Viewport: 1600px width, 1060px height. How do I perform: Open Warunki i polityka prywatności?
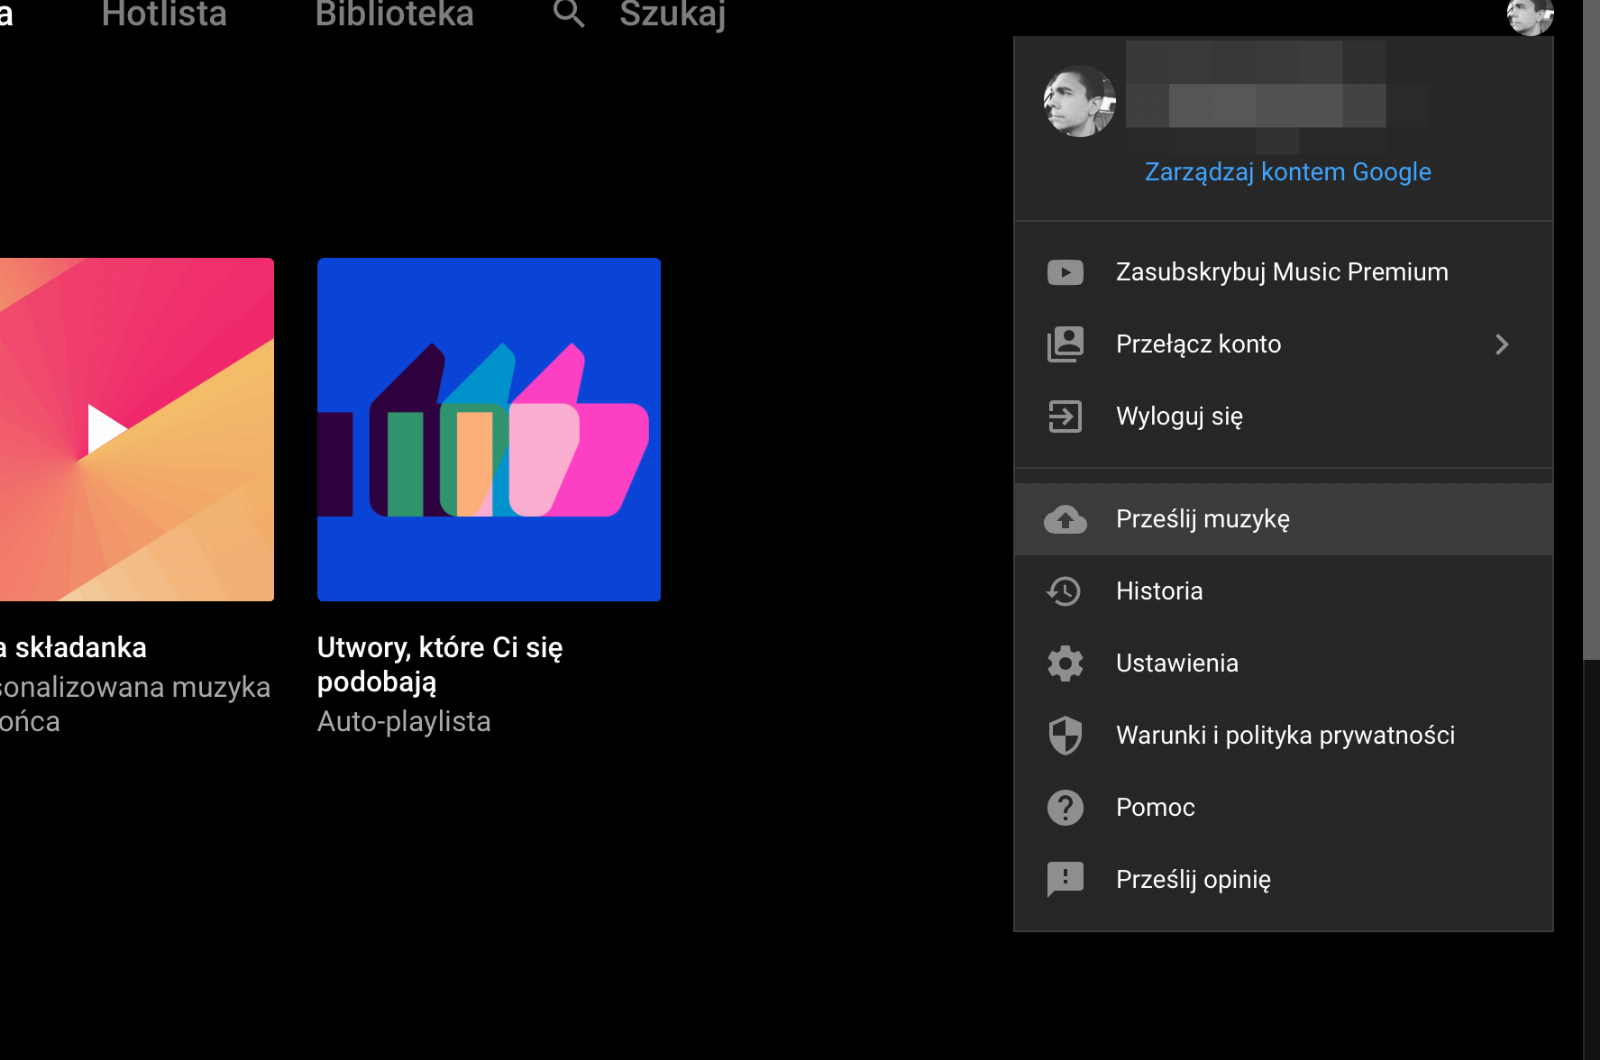click(x=1283, y=735)
